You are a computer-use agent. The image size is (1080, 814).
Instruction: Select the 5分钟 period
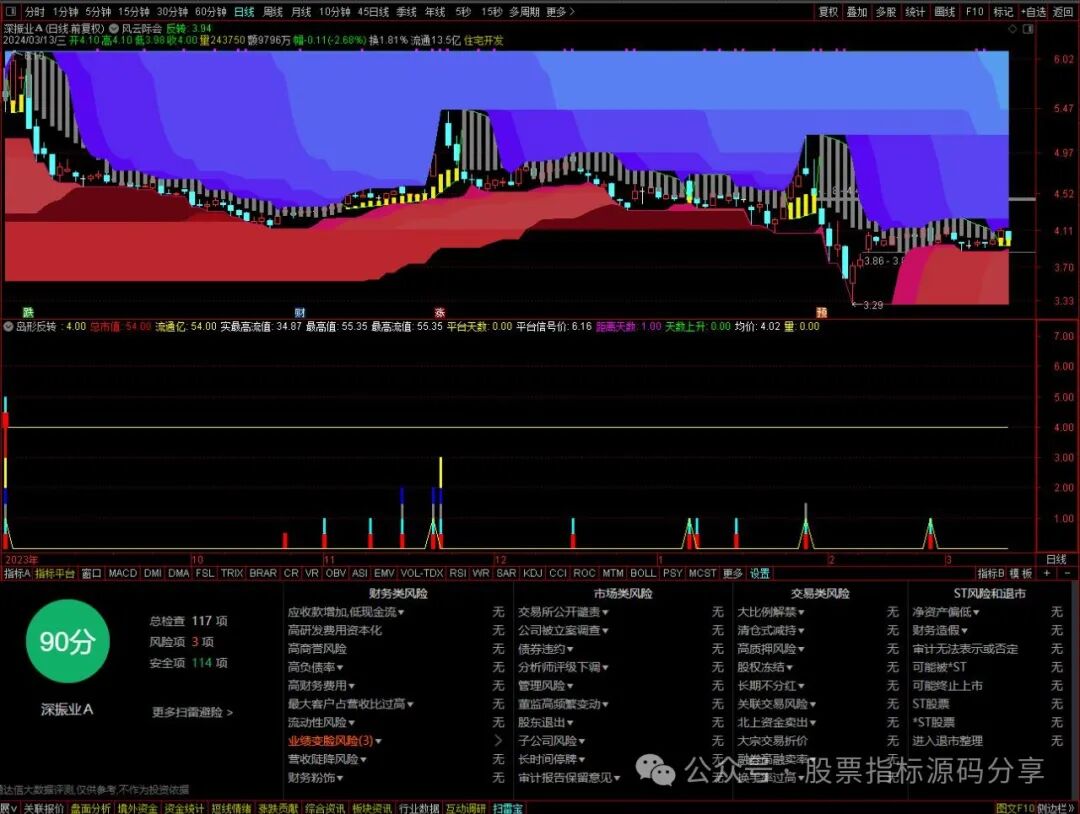click(98, 12)
